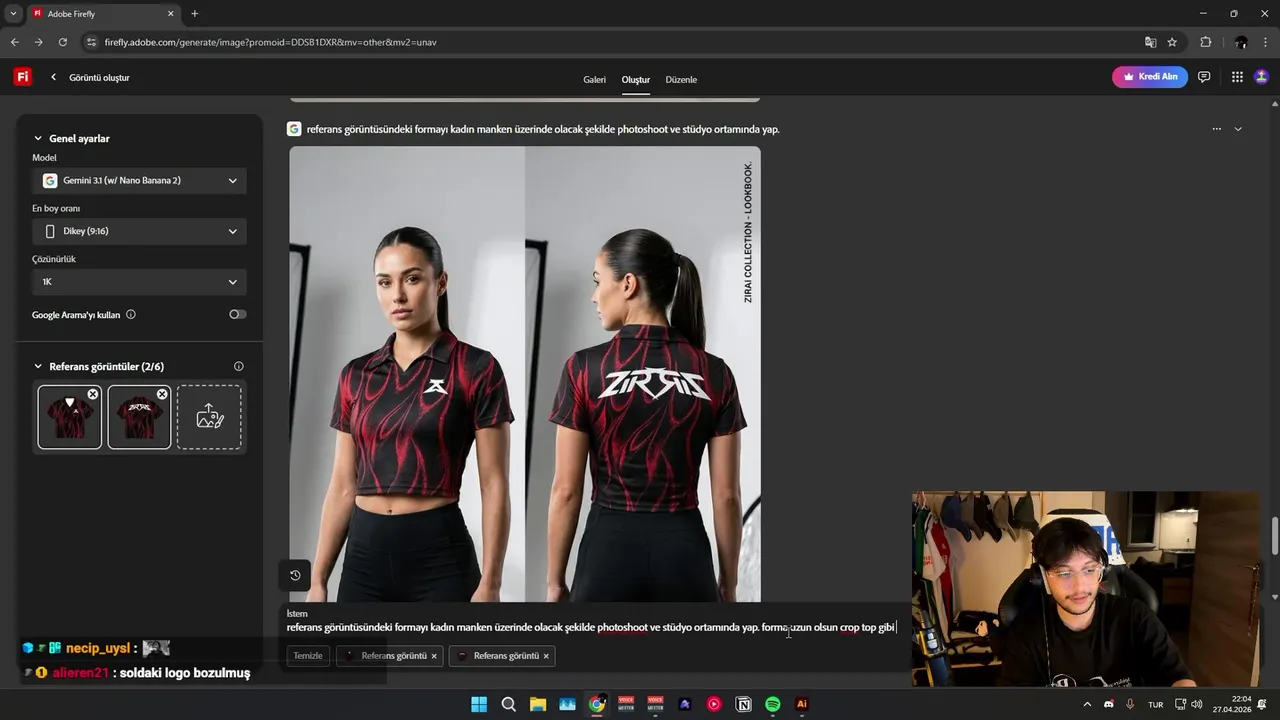Screen dimensions: 1280x720
Task: Click the browser forward arrow
Action: coord(38,42)
